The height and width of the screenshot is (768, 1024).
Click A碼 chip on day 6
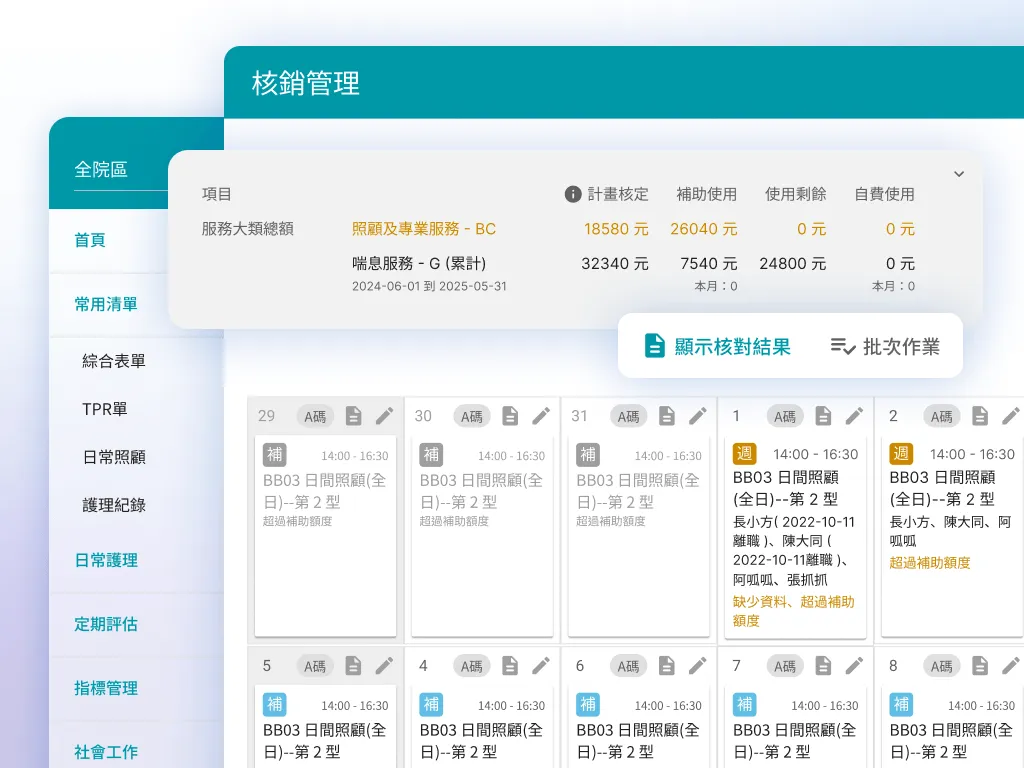(x=628, y=666)
